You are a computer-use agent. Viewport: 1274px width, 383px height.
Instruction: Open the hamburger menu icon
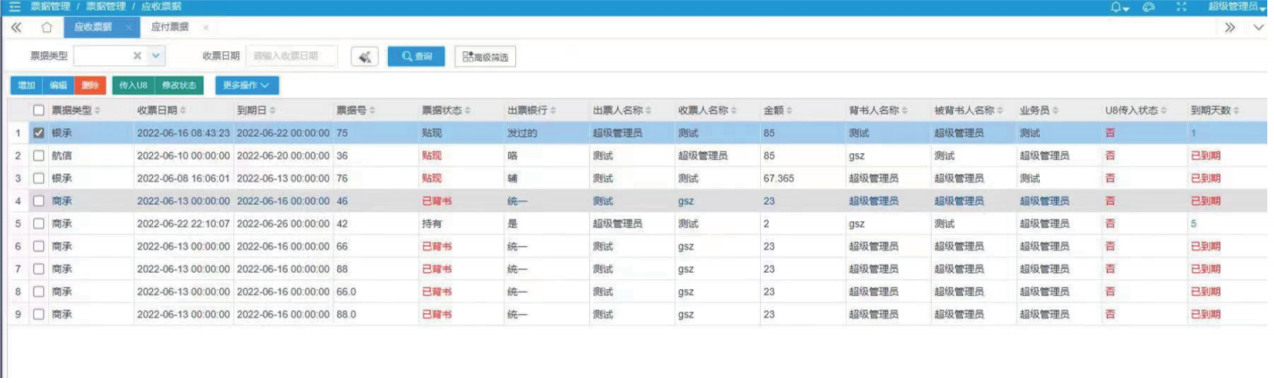tap(14, 7)
